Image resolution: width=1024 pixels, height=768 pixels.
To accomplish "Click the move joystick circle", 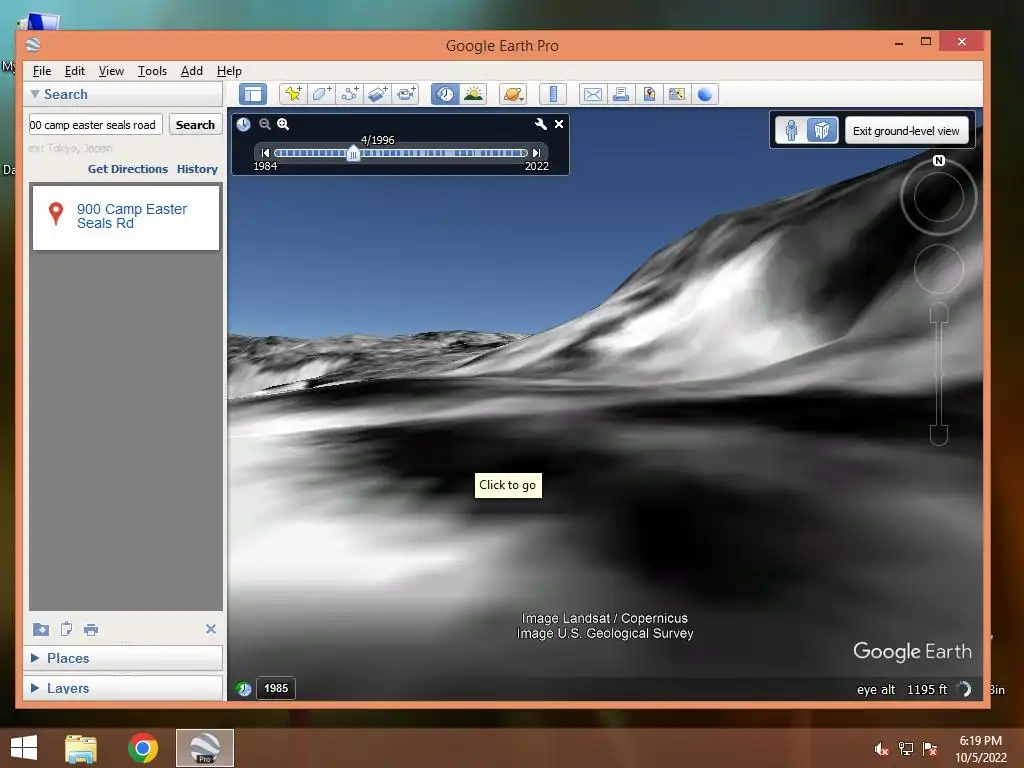I will click(x=938, y=268).
